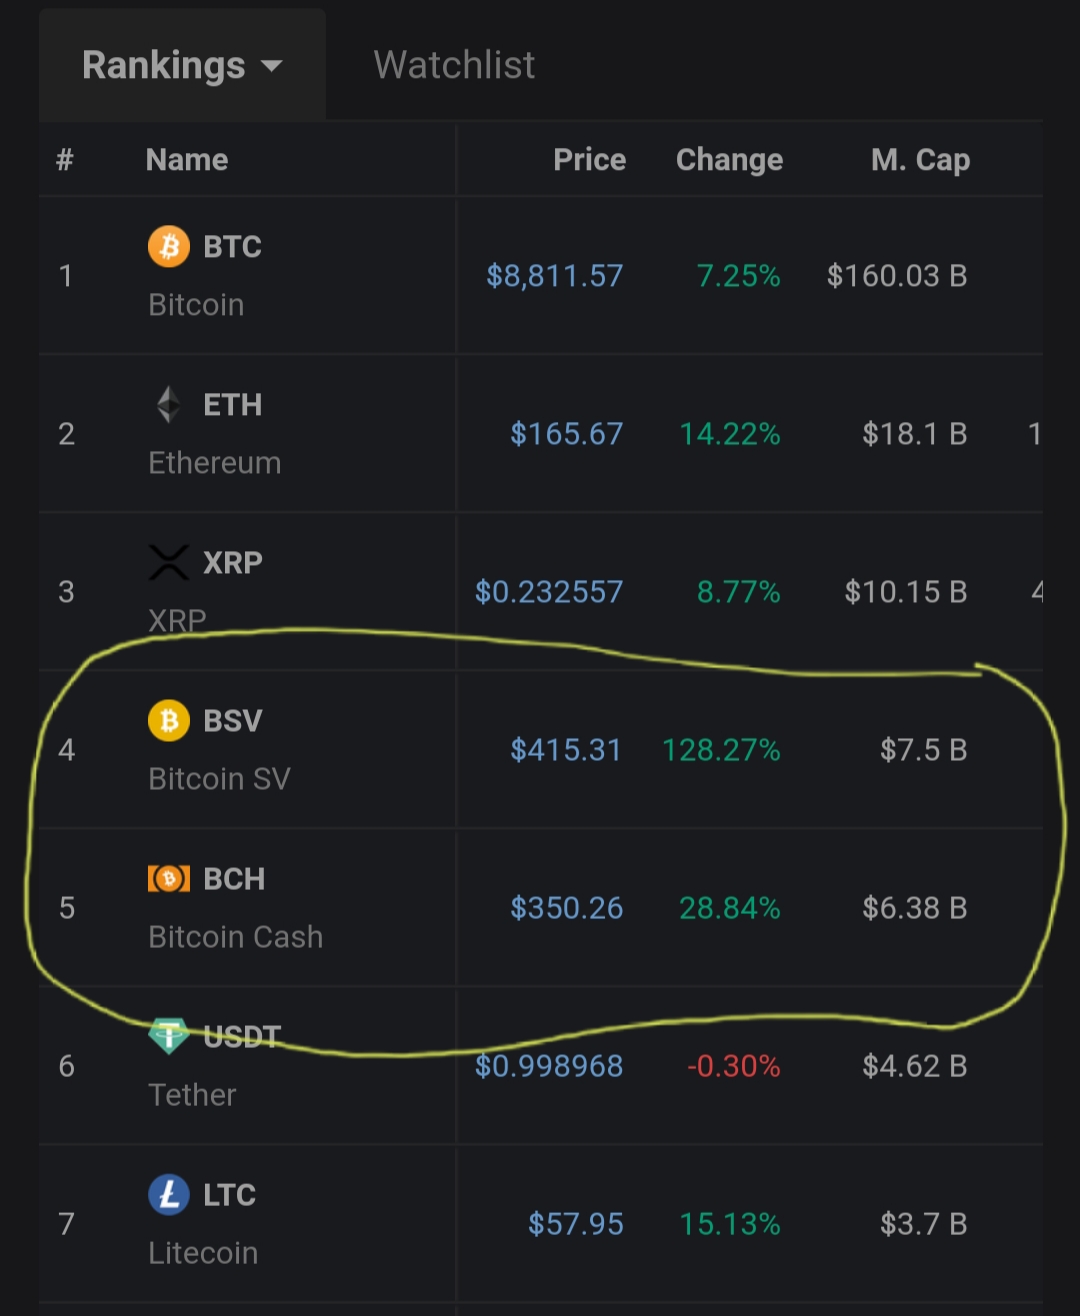Switch to the Watchlist tab
The image size is (1080, 1316).
[x=454, y=65]
